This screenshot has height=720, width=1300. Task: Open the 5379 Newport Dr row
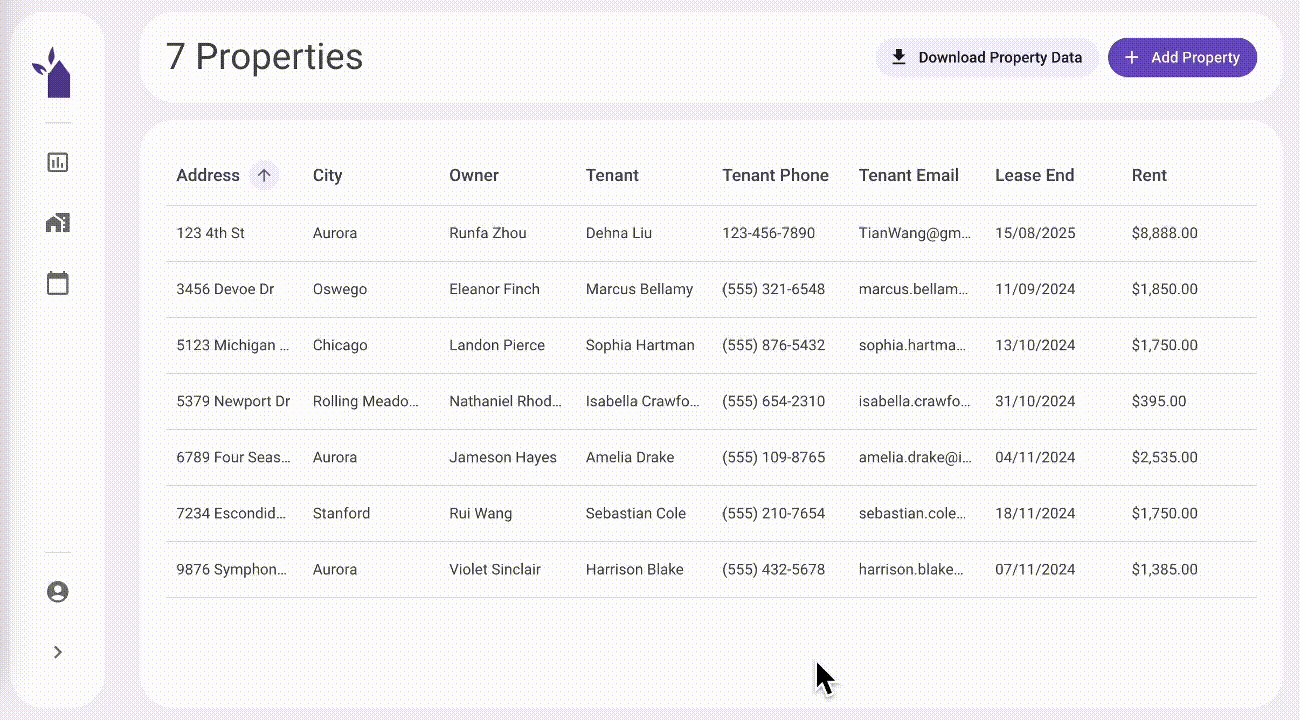coord(233,401)
